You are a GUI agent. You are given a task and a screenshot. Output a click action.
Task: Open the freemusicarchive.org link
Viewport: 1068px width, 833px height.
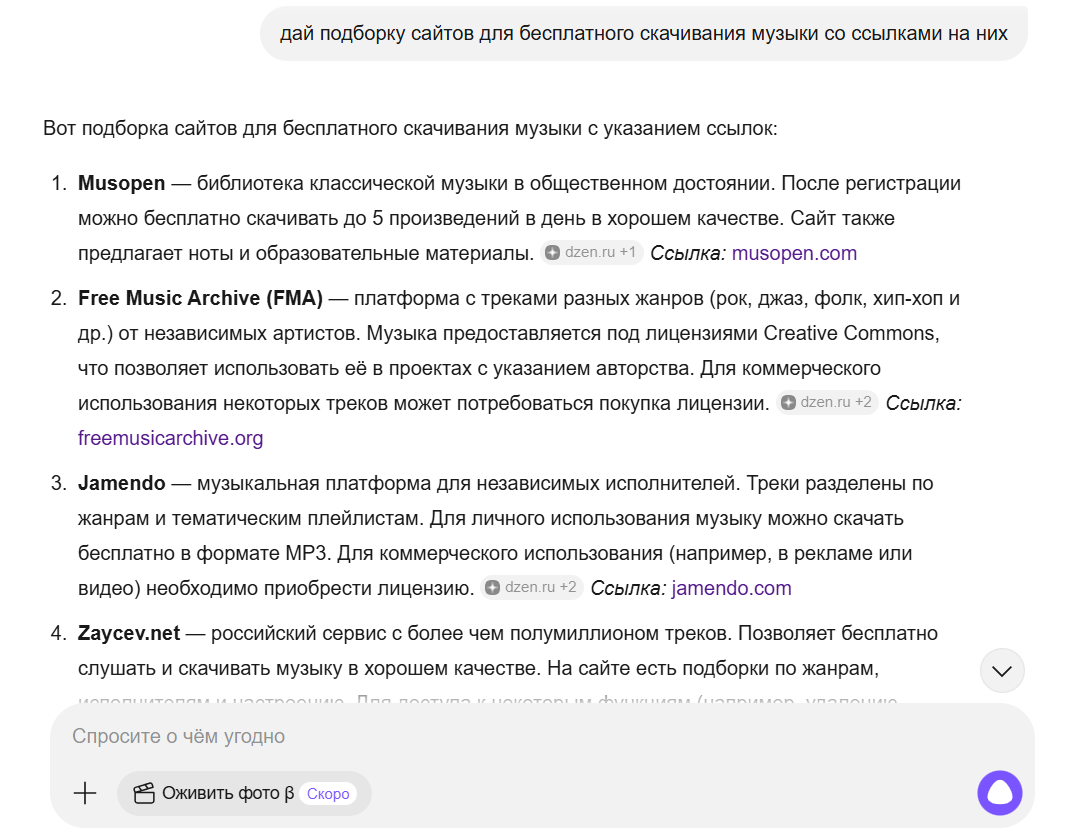point(170,438)
